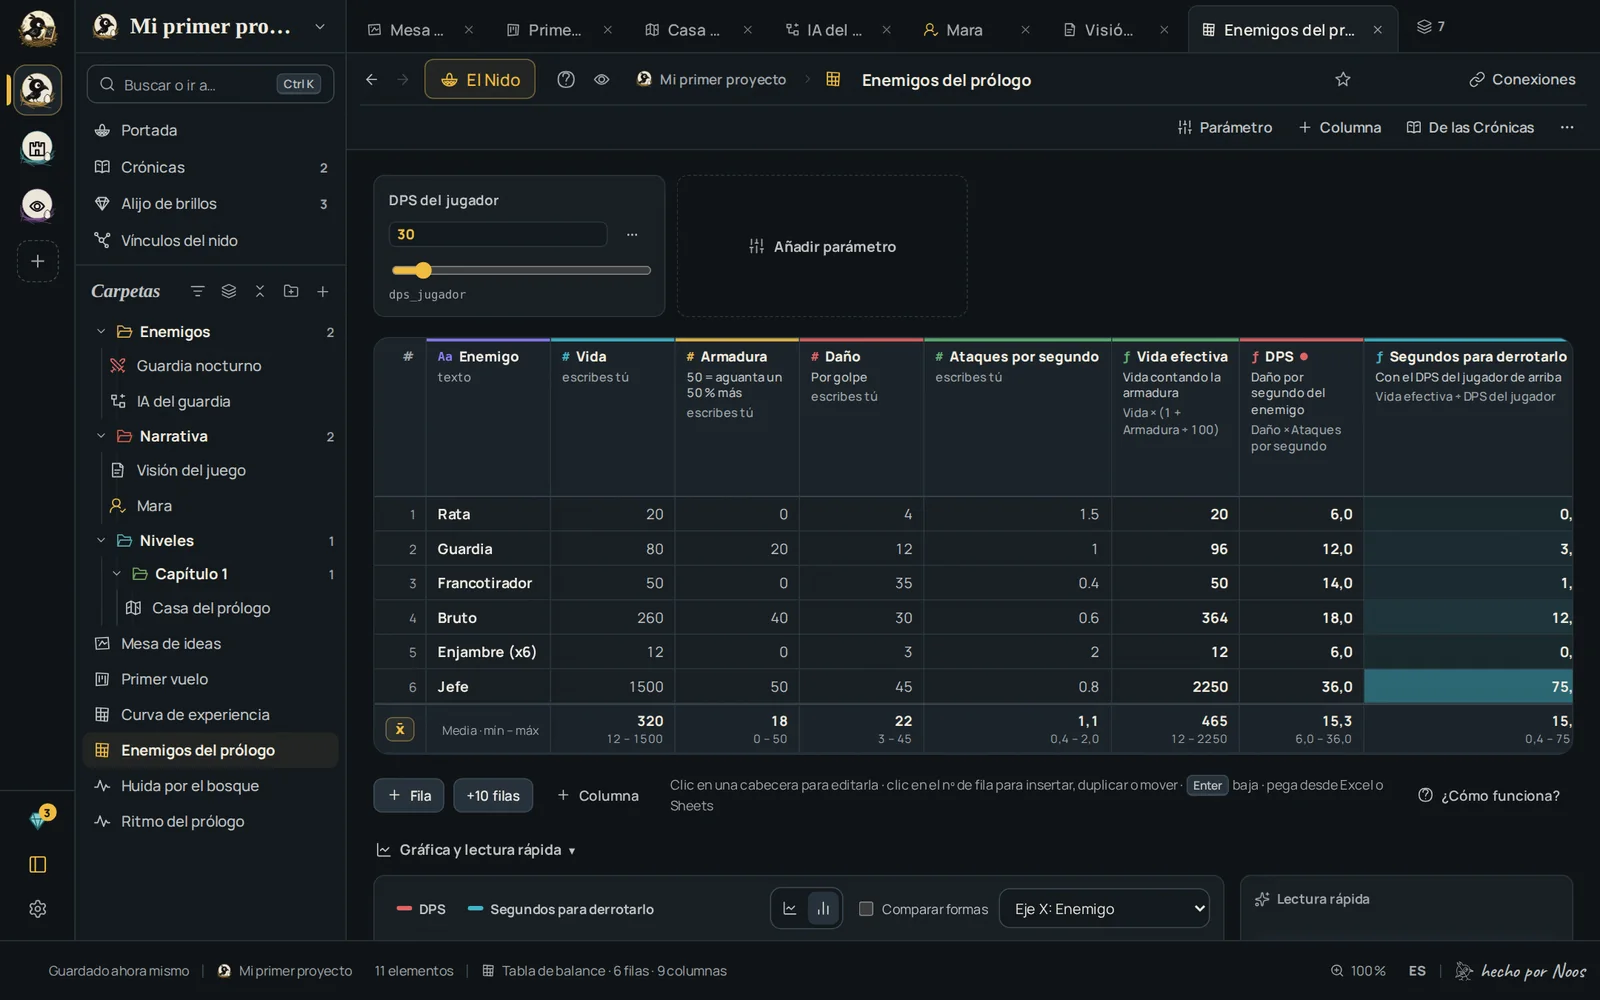
Task: Collapse the Niveles folder
Action: click(101, 541)
